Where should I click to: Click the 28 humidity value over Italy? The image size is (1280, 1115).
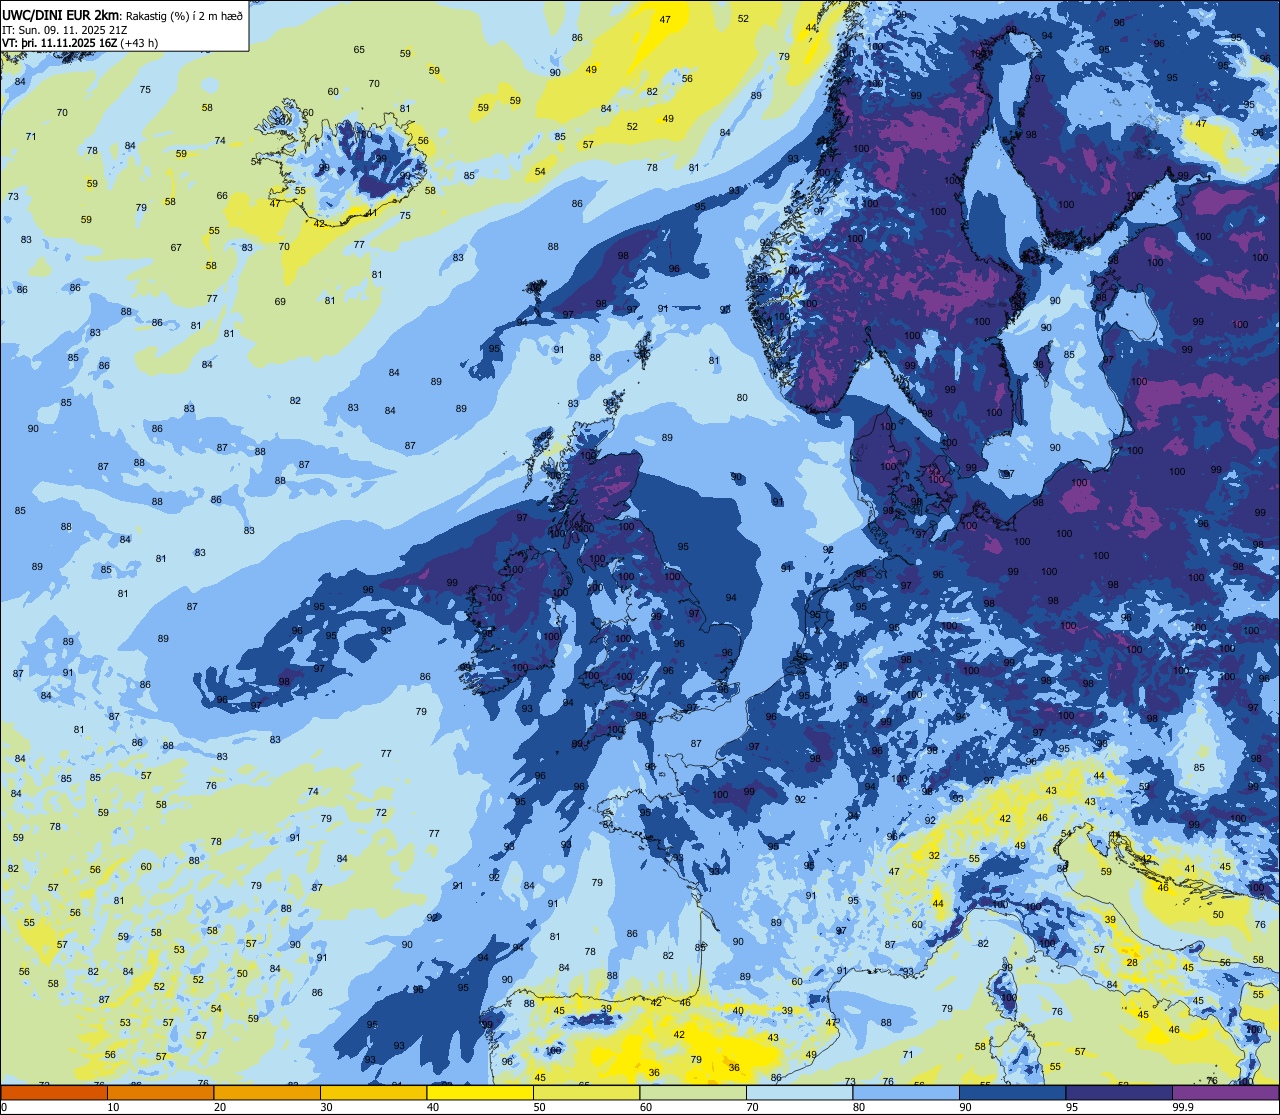1131,962
